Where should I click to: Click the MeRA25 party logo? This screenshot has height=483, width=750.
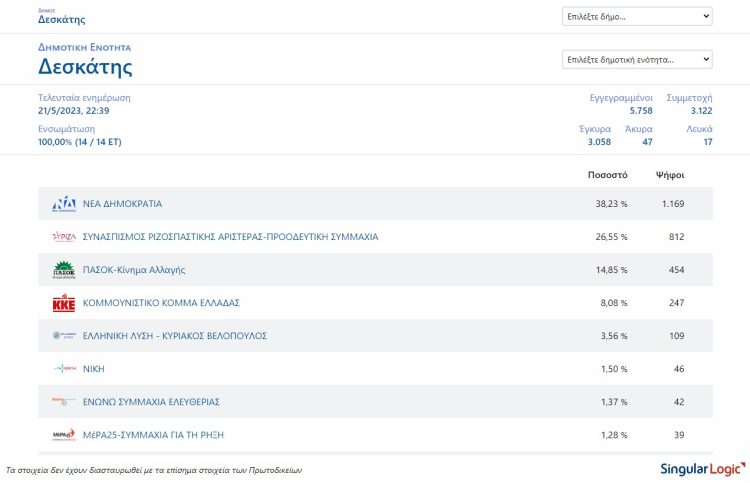point(64,435)
